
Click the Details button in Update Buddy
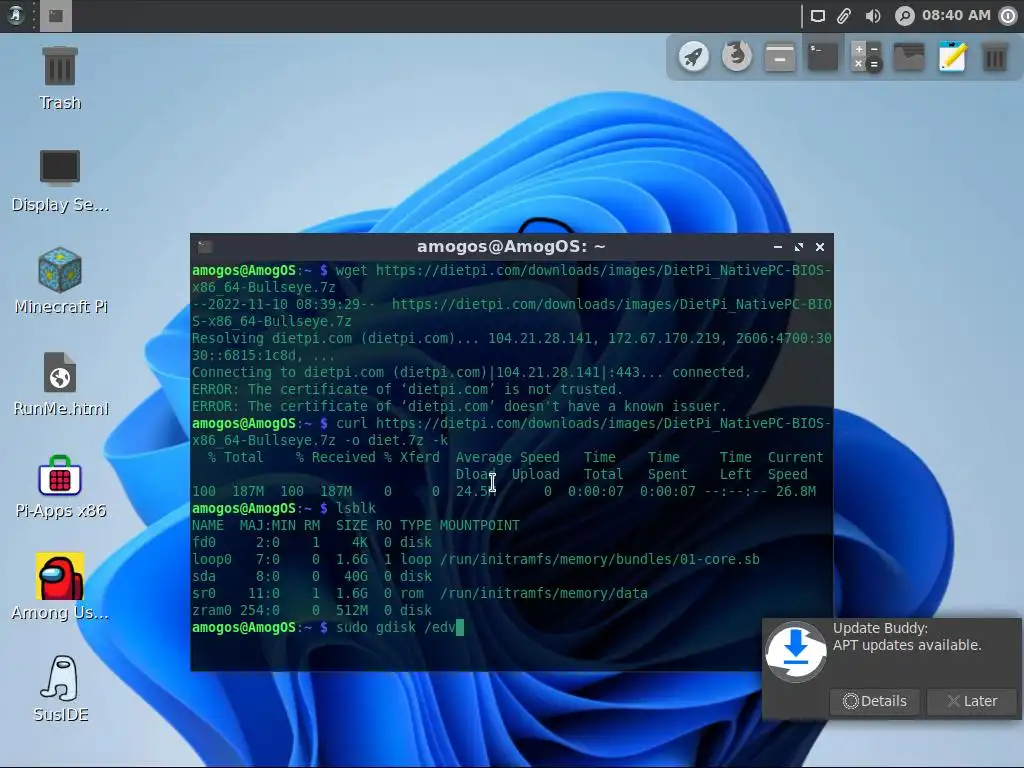[875, 701]
